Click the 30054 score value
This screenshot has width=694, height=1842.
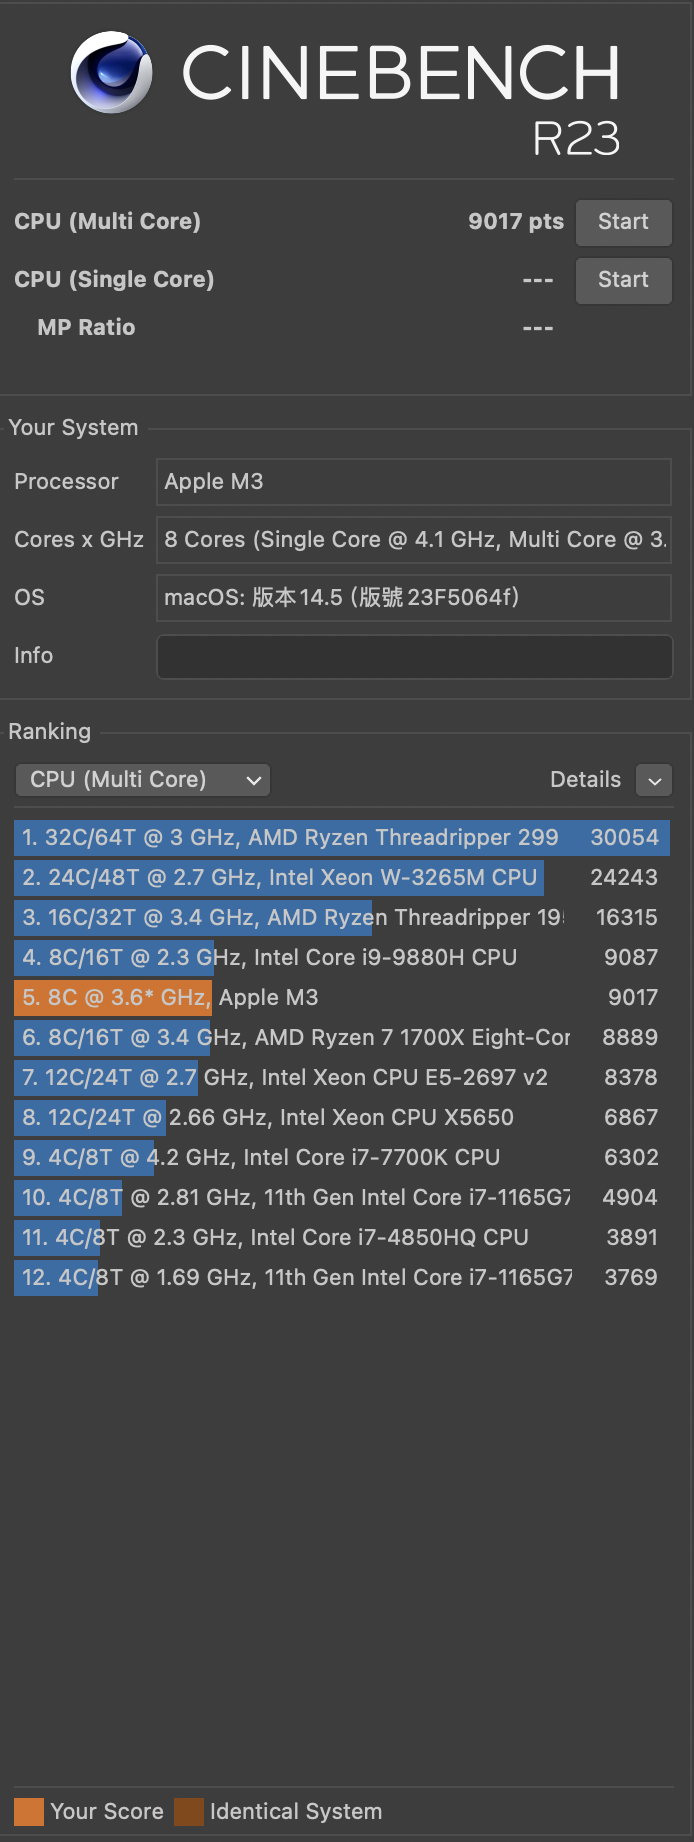pos(625,838)
